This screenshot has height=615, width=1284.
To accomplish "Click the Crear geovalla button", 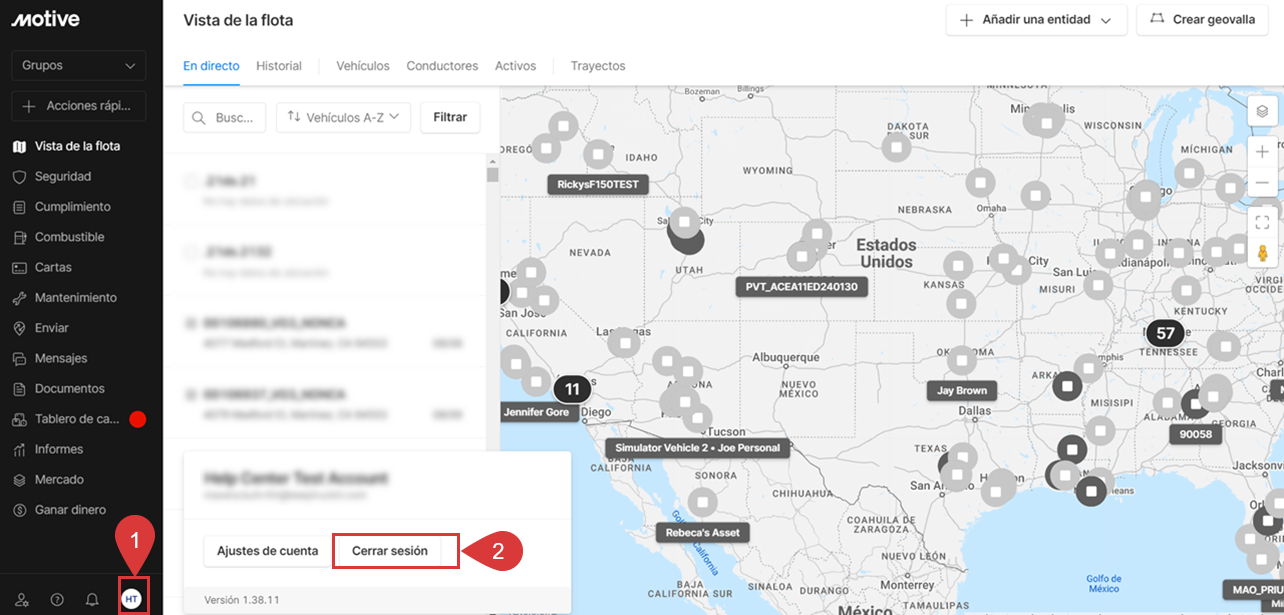I will click(x=1202, y=20).
